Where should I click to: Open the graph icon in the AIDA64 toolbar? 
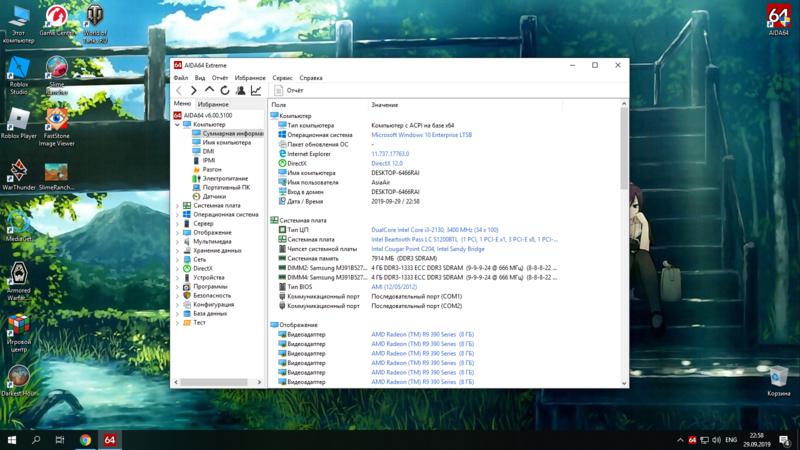tap(256, 90)
